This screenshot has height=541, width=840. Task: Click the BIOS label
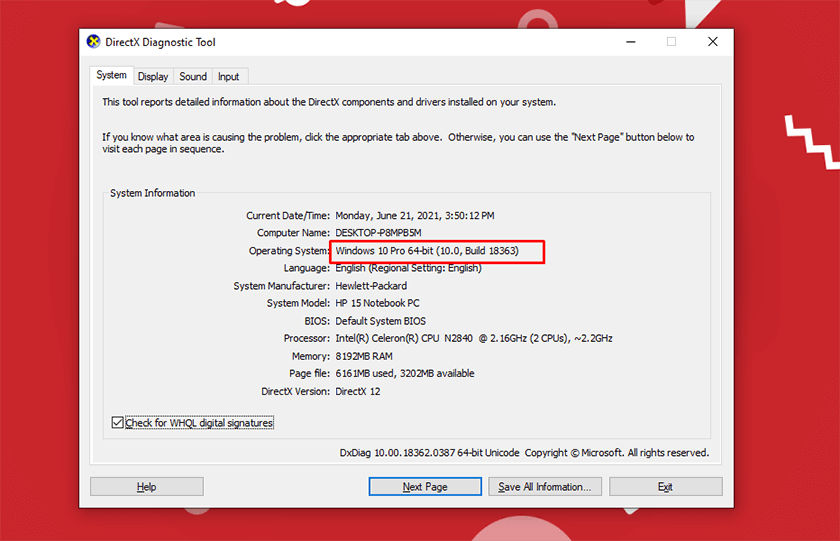pos(317,321)
